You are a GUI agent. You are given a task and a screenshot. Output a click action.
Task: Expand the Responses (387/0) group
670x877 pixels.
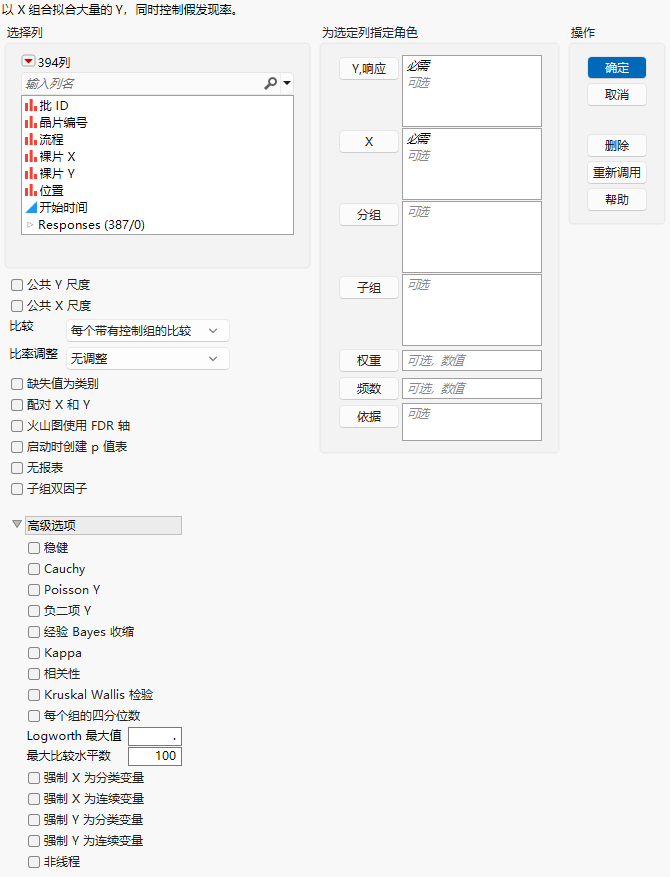click(30, 225)
